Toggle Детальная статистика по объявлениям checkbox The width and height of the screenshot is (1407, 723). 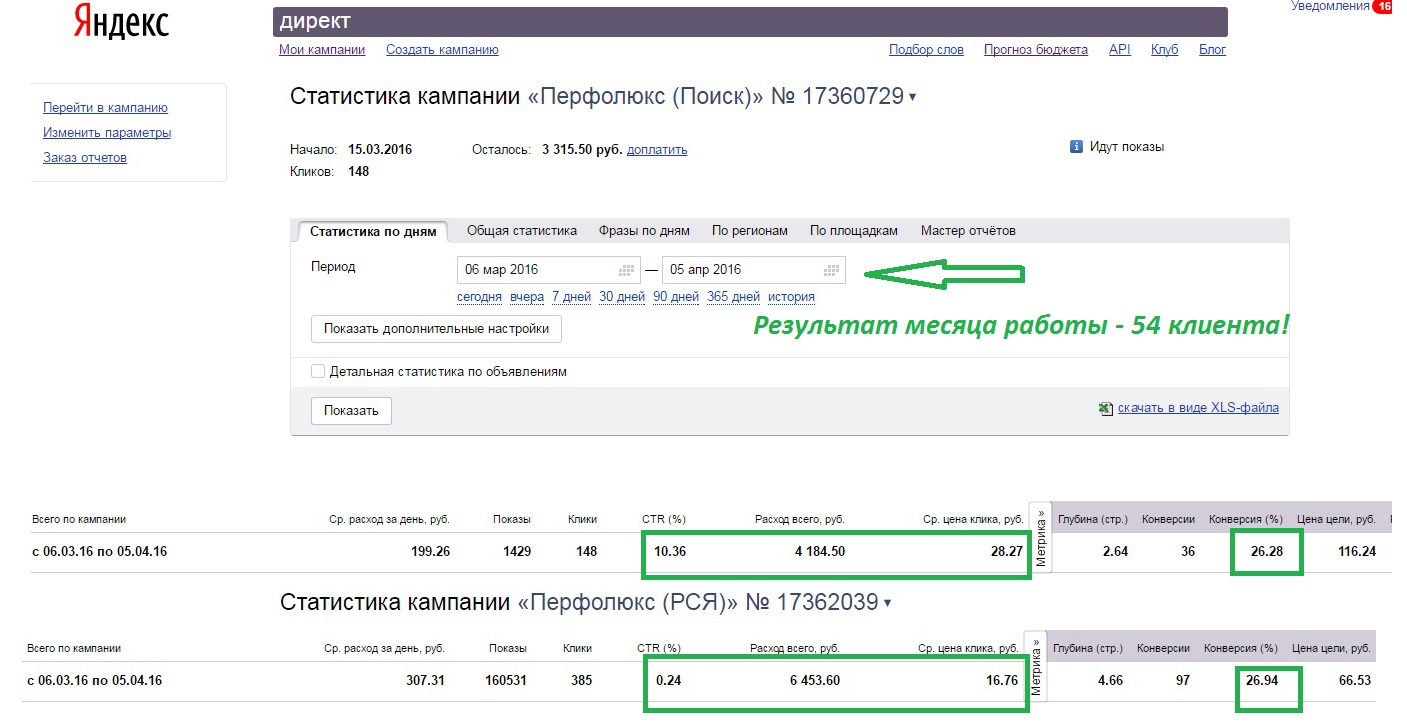[x=318, y=371]
